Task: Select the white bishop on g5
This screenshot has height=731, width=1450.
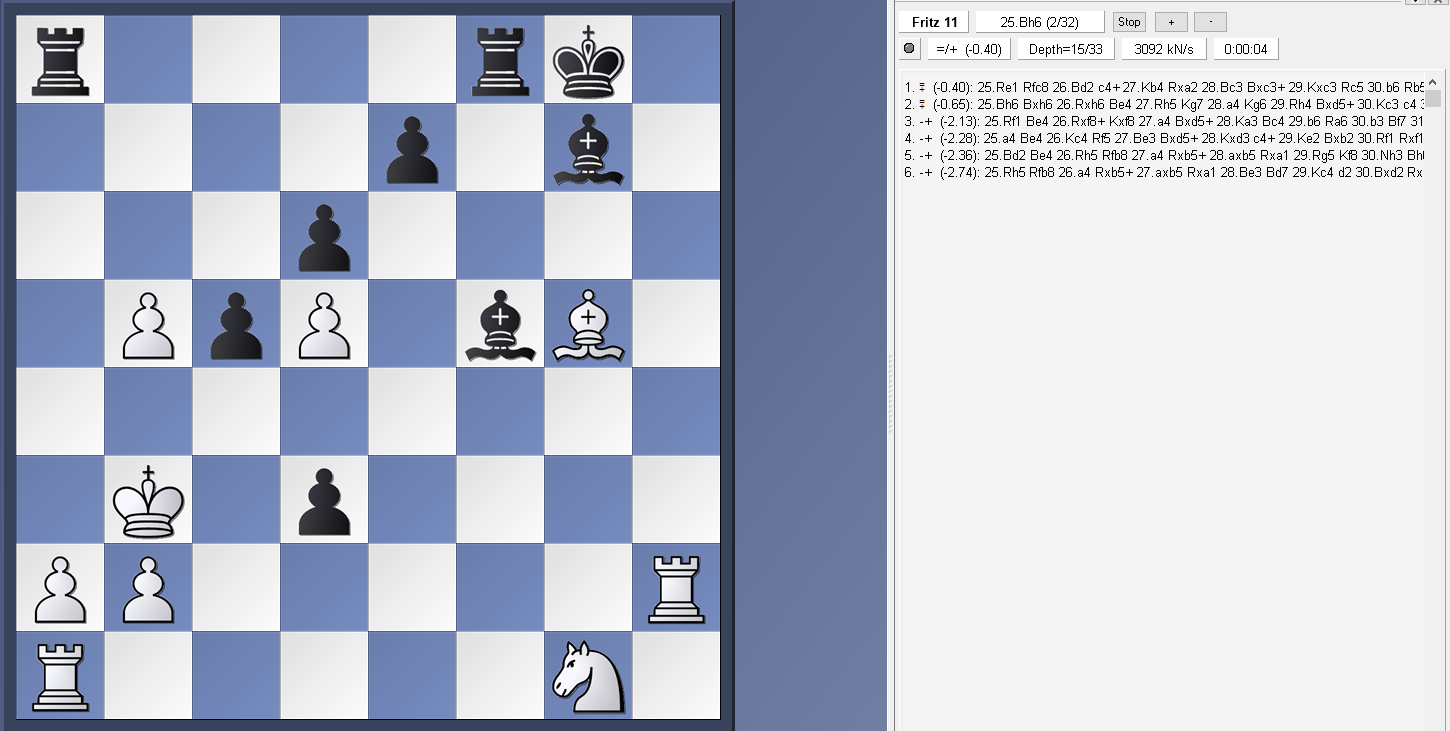Action: pos(588,324)
